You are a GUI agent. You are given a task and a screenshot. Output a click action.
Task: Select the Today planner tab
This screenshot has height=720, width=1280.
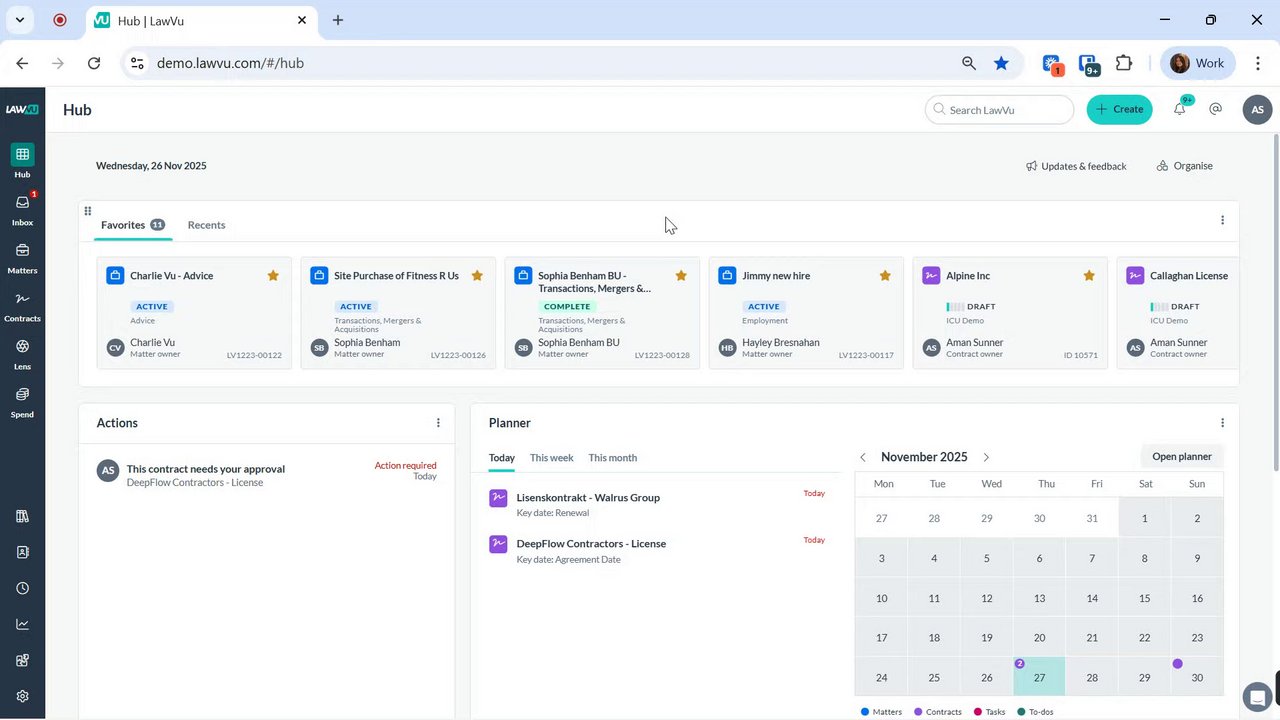coord(502,458)
